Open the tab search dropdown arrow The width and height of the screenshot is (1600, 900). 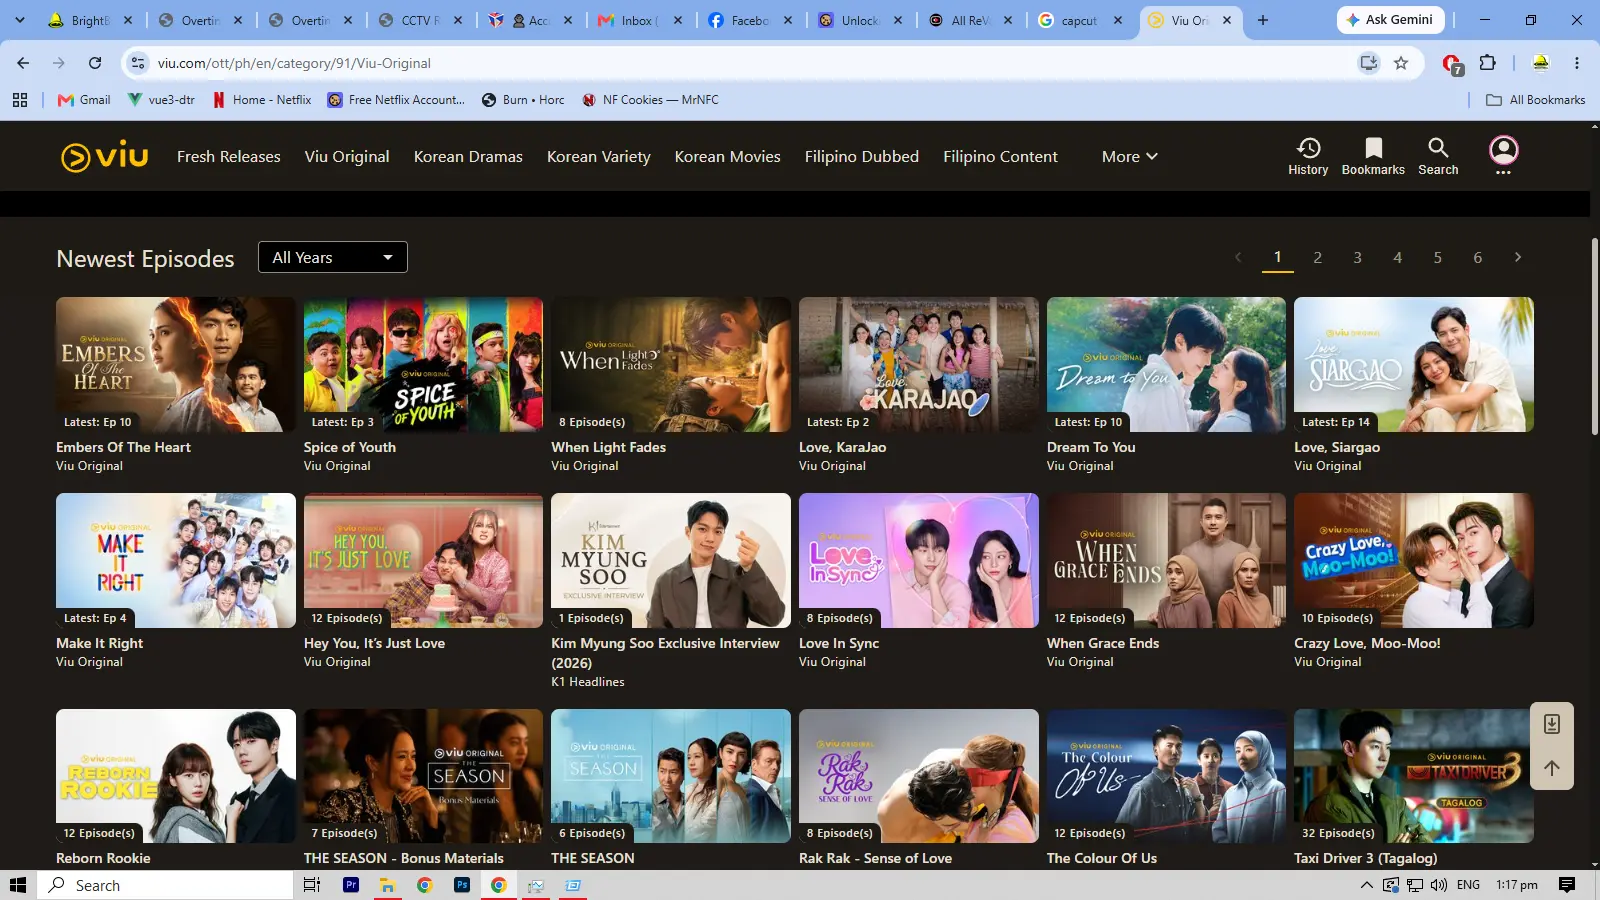pyautogui.click(x=20, y=20)
